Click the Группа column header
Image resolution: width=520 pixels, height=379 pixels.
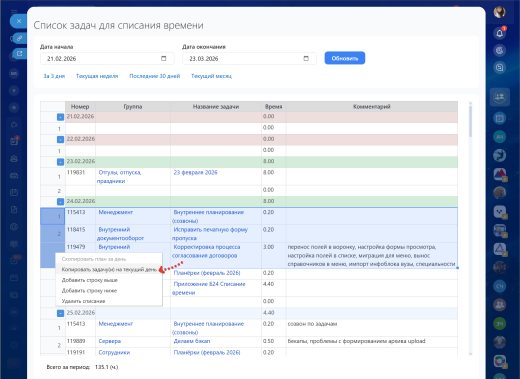coord(133,107)
